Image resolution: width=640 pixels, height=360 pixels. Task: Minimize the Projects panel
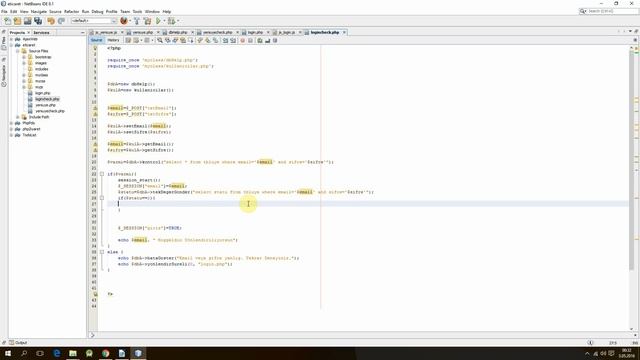tap(82, 33)
